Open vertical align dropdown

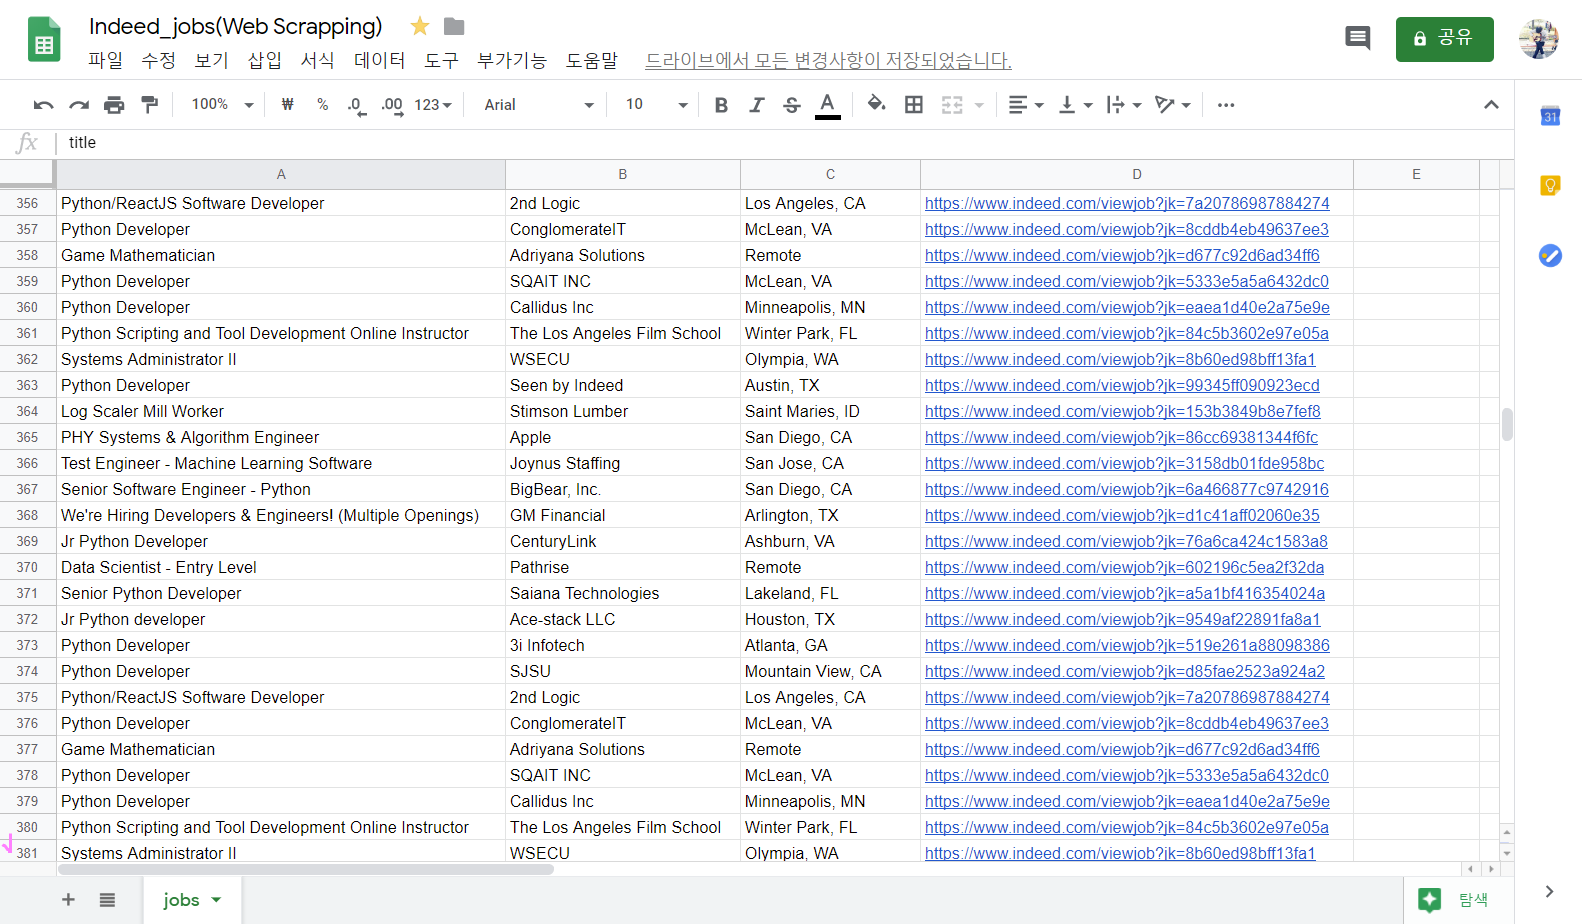1075,105
